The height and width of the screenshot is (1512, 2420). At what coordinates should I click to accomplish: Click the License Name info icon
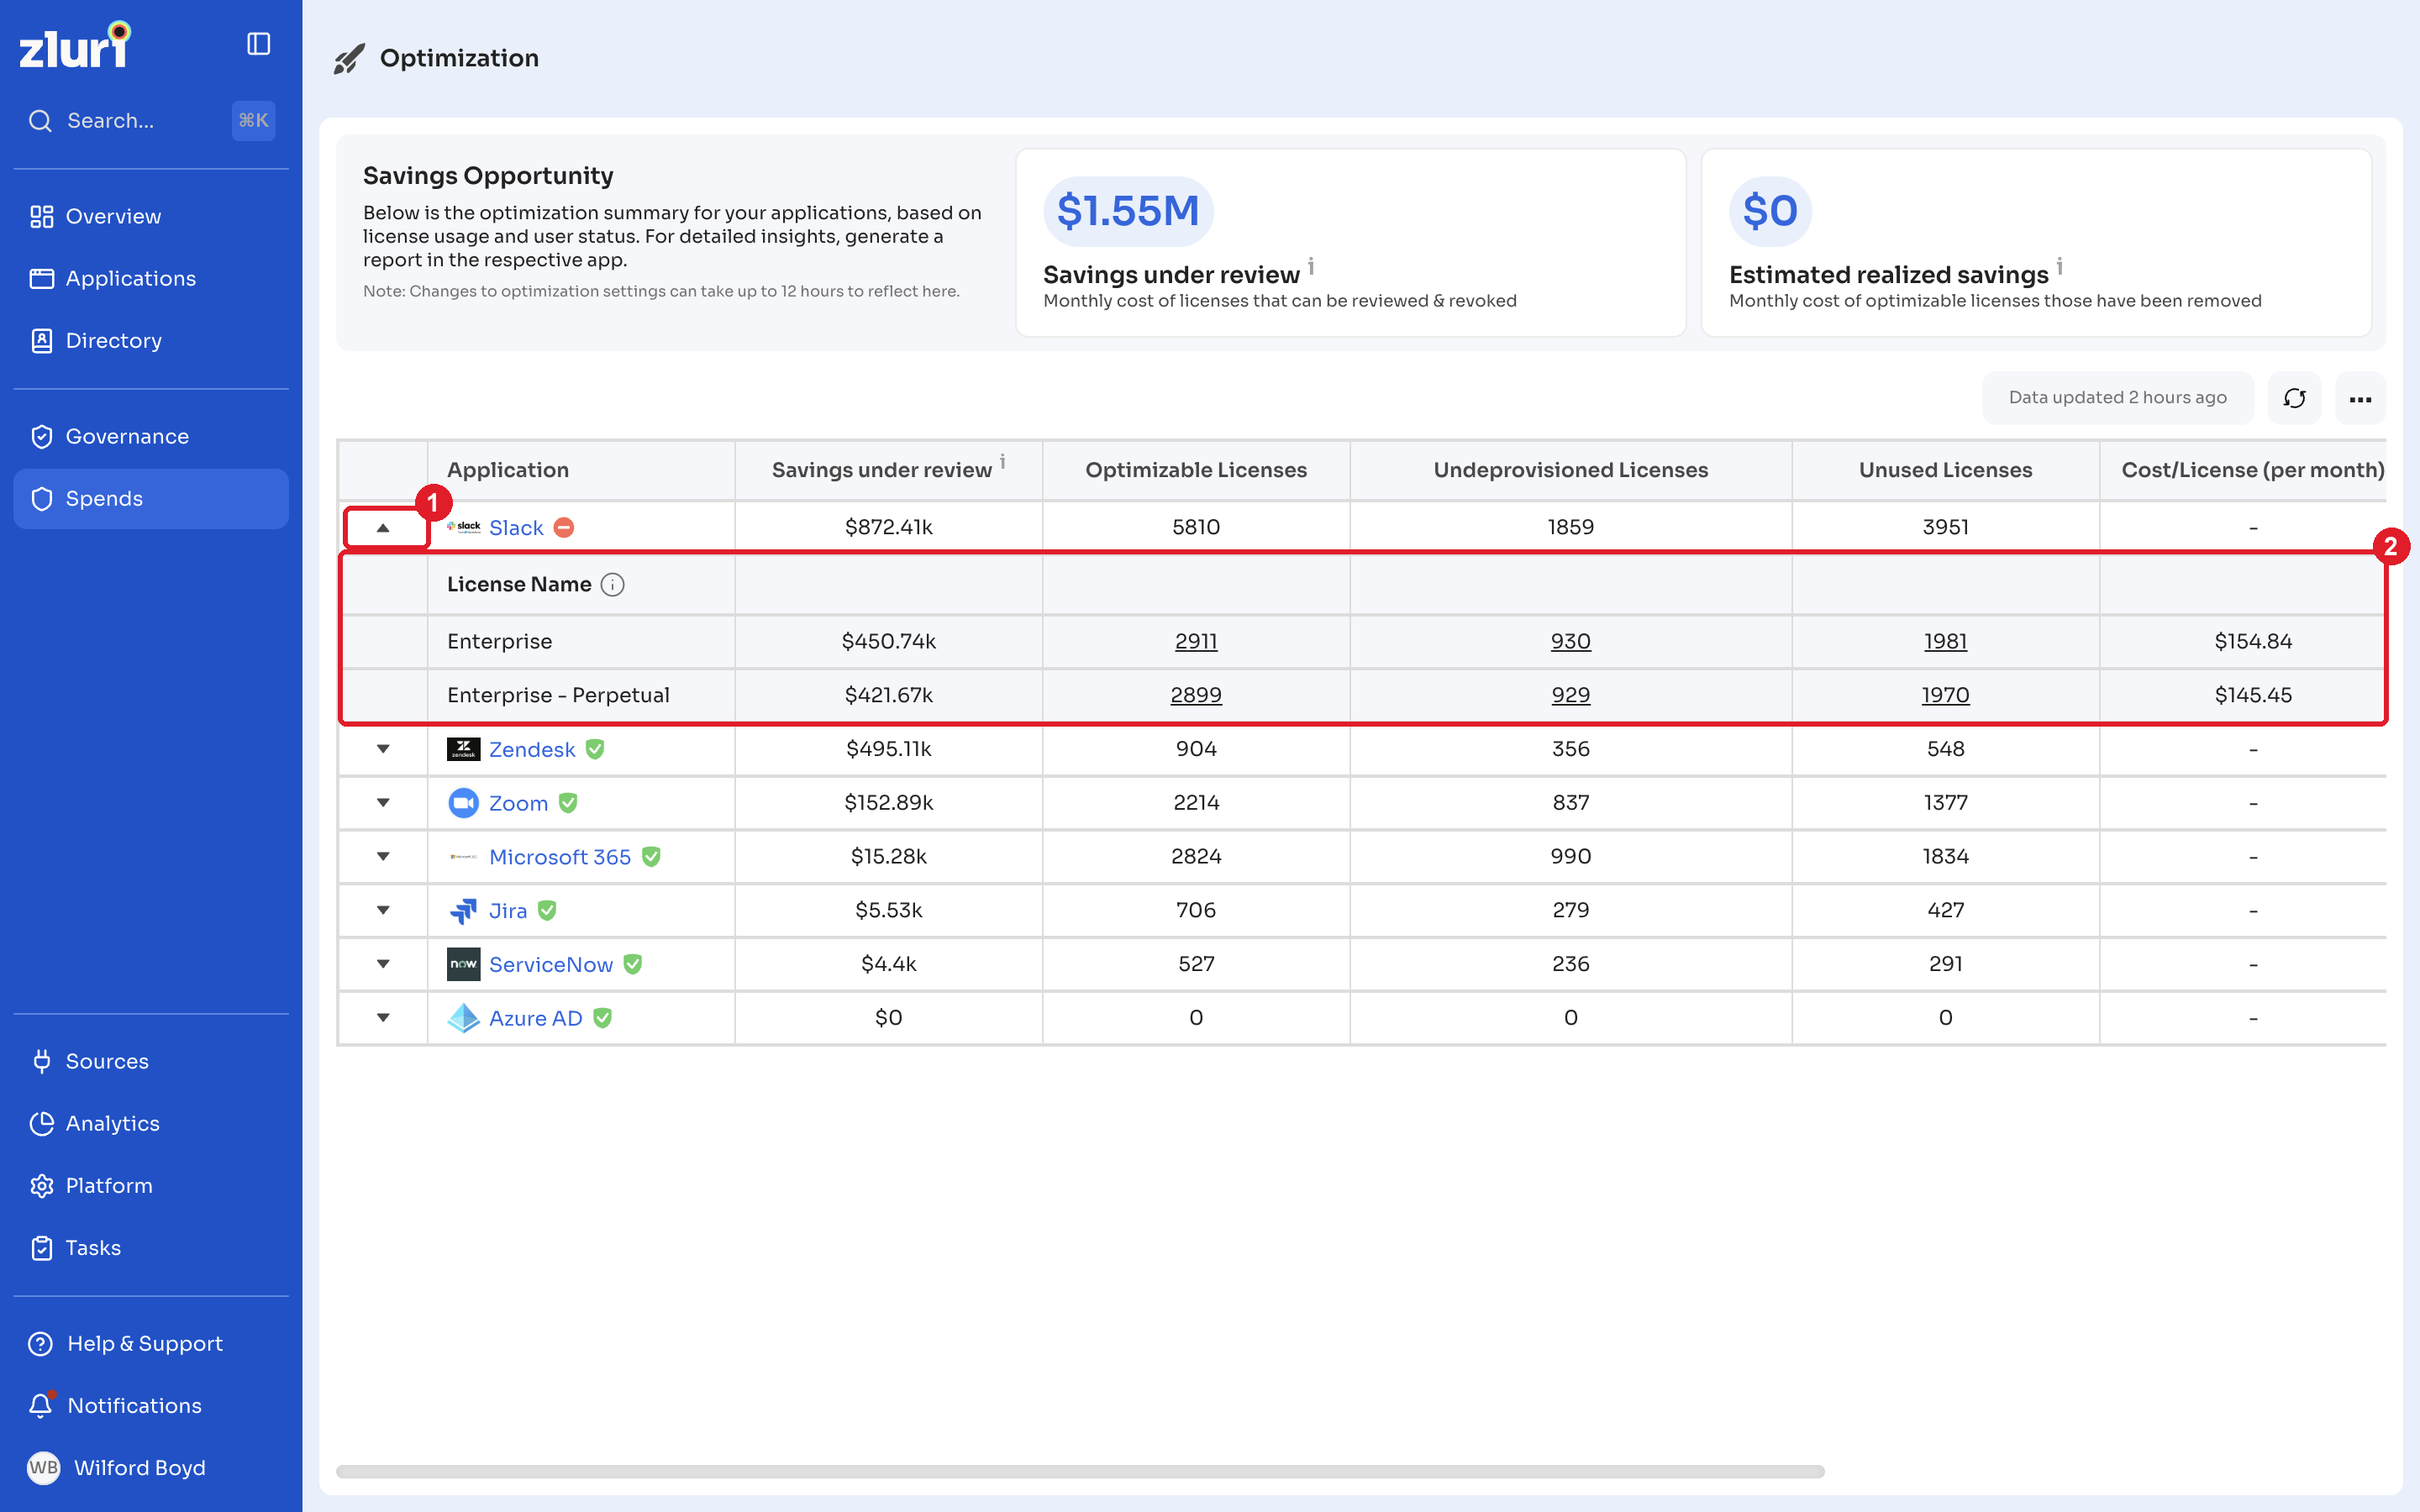tap(612, 585)
